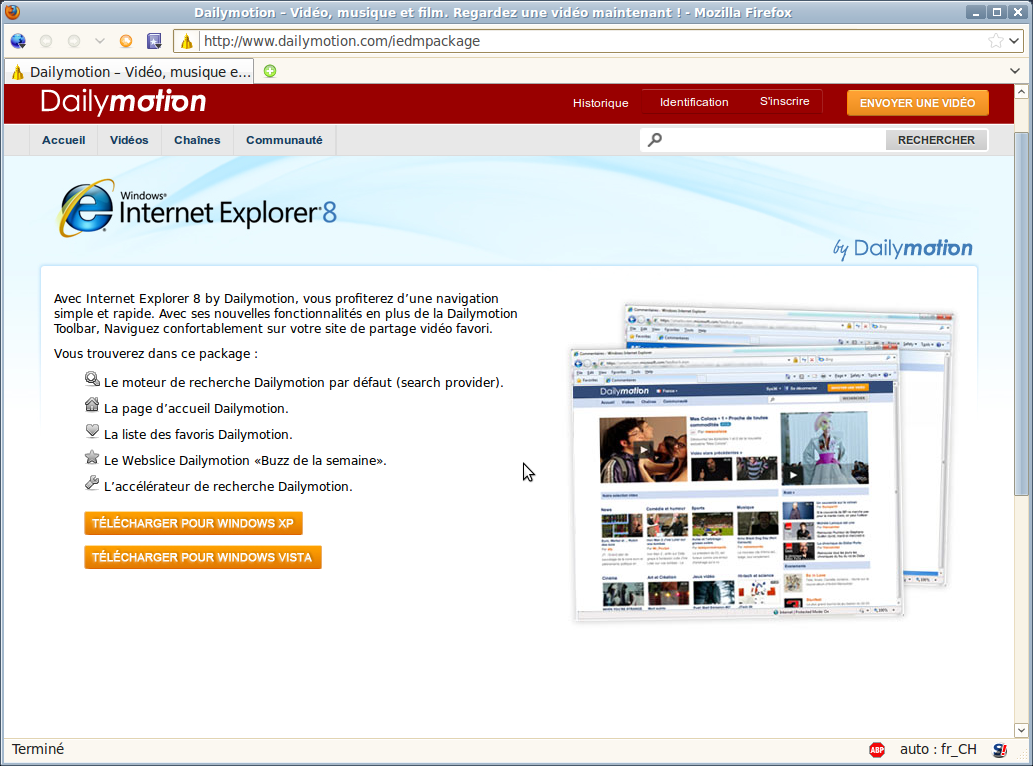Click TÉLÉCHARGER POUR WINDOWS VISTA button

(202, 557)
